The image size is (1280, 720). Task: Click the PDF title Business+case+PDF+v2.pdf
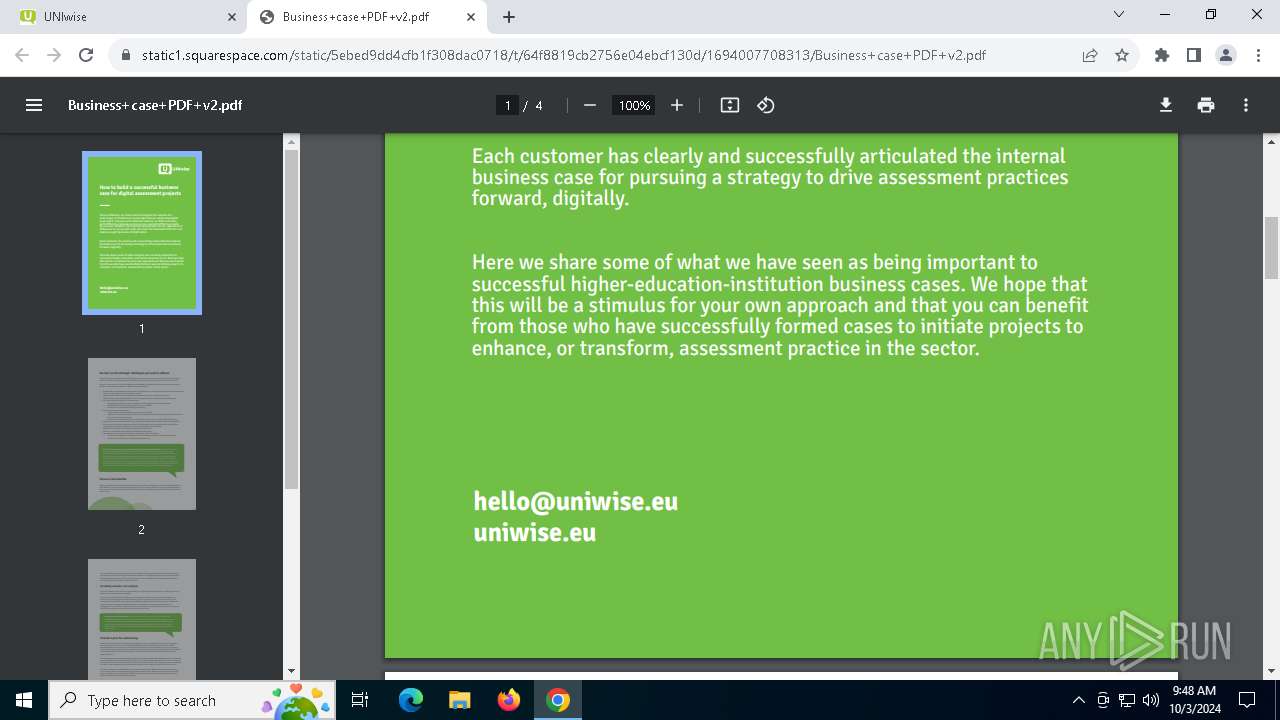[x=155, y=105]
